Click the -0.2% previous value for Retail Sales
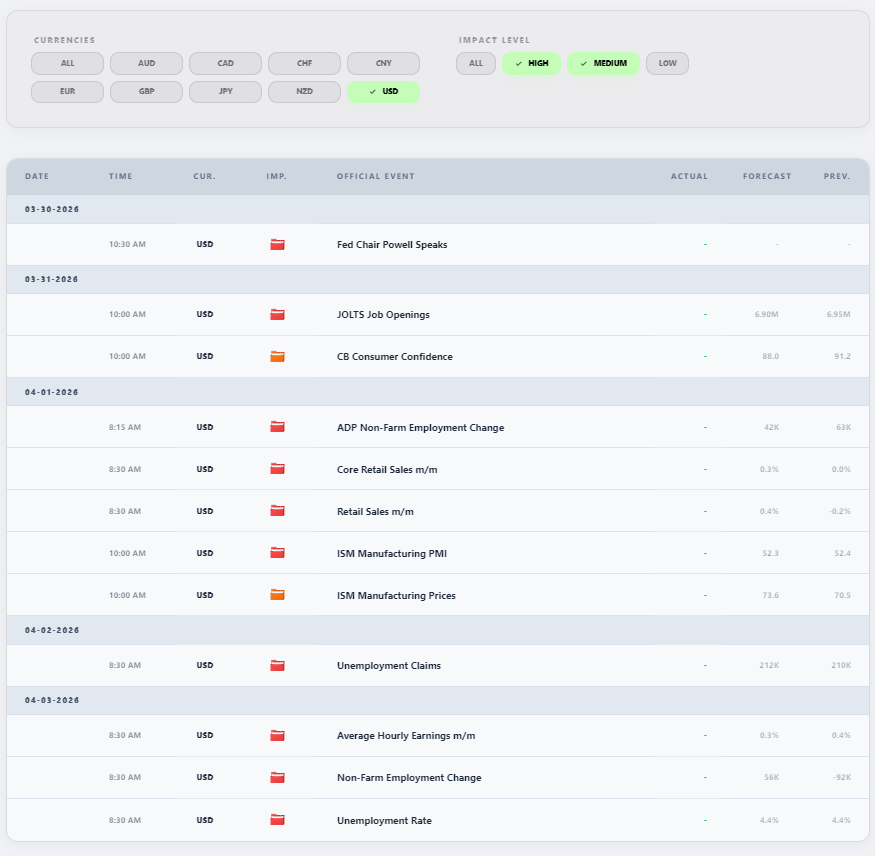 coord(839,511)
